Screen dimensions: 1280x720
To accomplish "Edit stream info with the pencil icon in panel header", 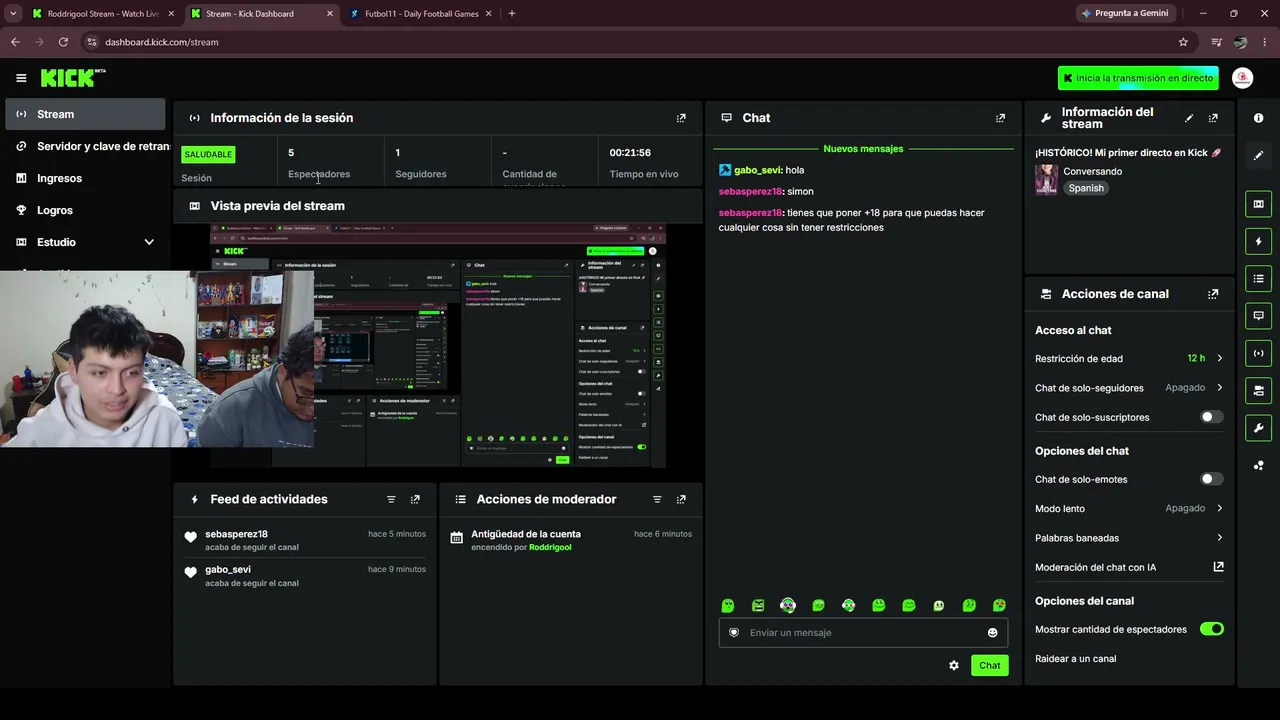I will [x=1189, y=118].
